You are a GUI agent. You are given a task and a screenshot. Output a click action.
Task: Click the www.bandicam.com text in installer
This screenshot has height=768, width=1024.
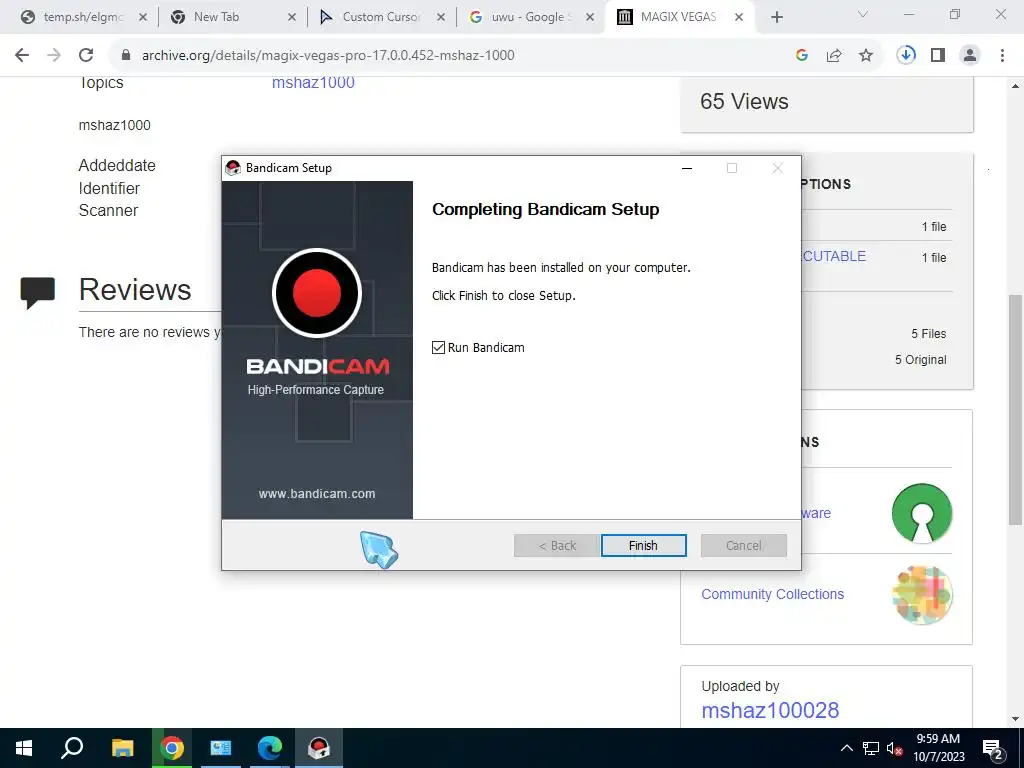317,494
